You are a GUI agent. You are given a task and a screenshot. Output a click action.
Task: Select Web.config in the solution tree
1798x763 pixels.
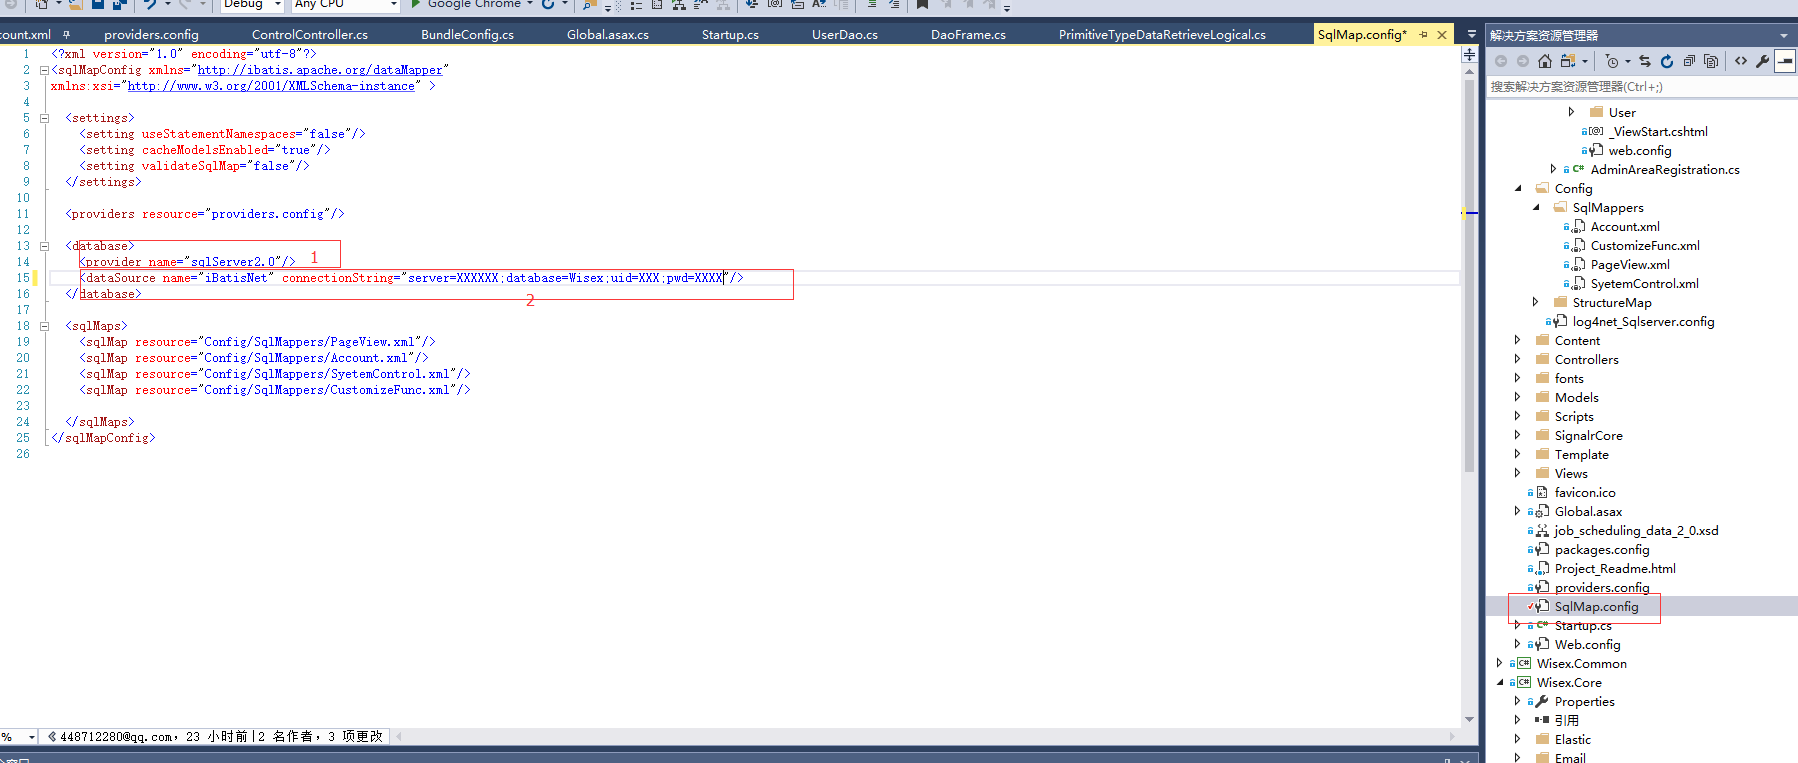coord(1588,645)
